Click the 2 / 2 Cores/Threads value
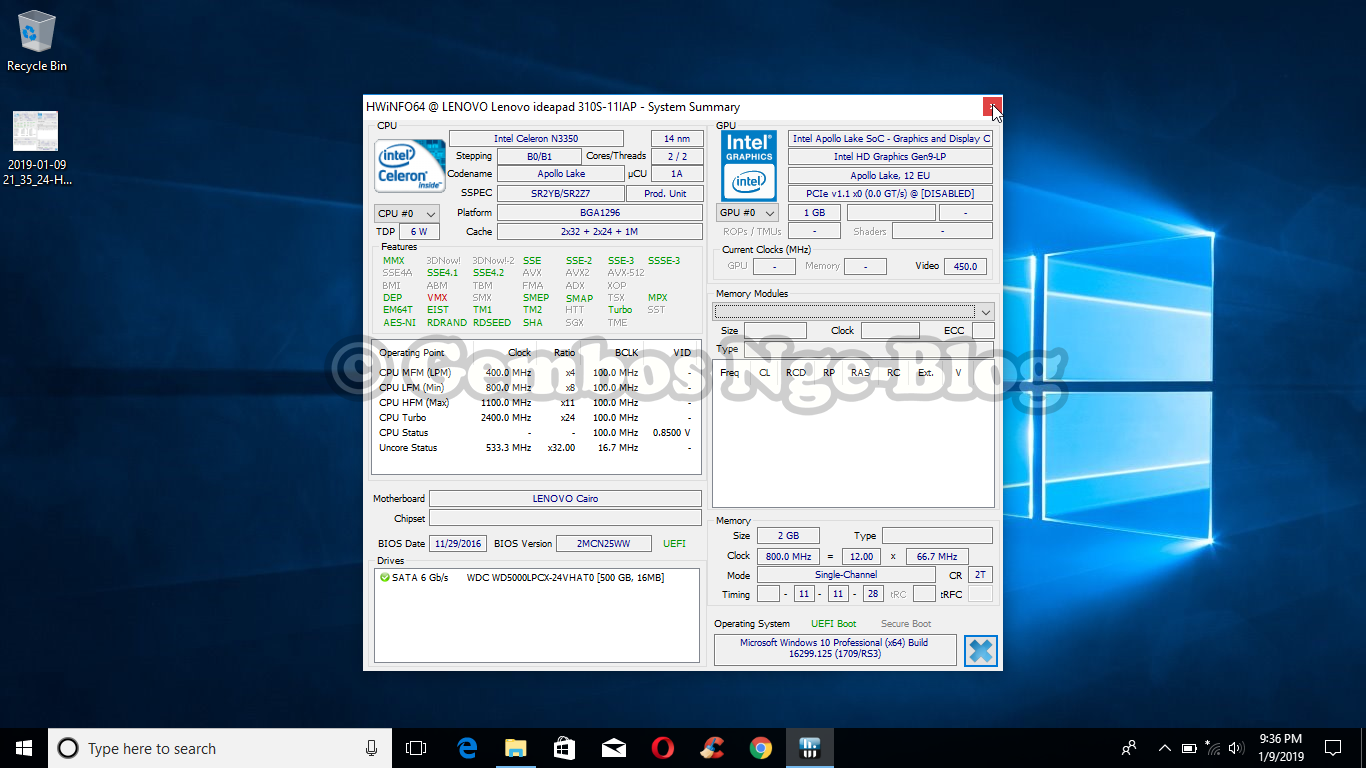1366x768 pixels. (677, 156)
